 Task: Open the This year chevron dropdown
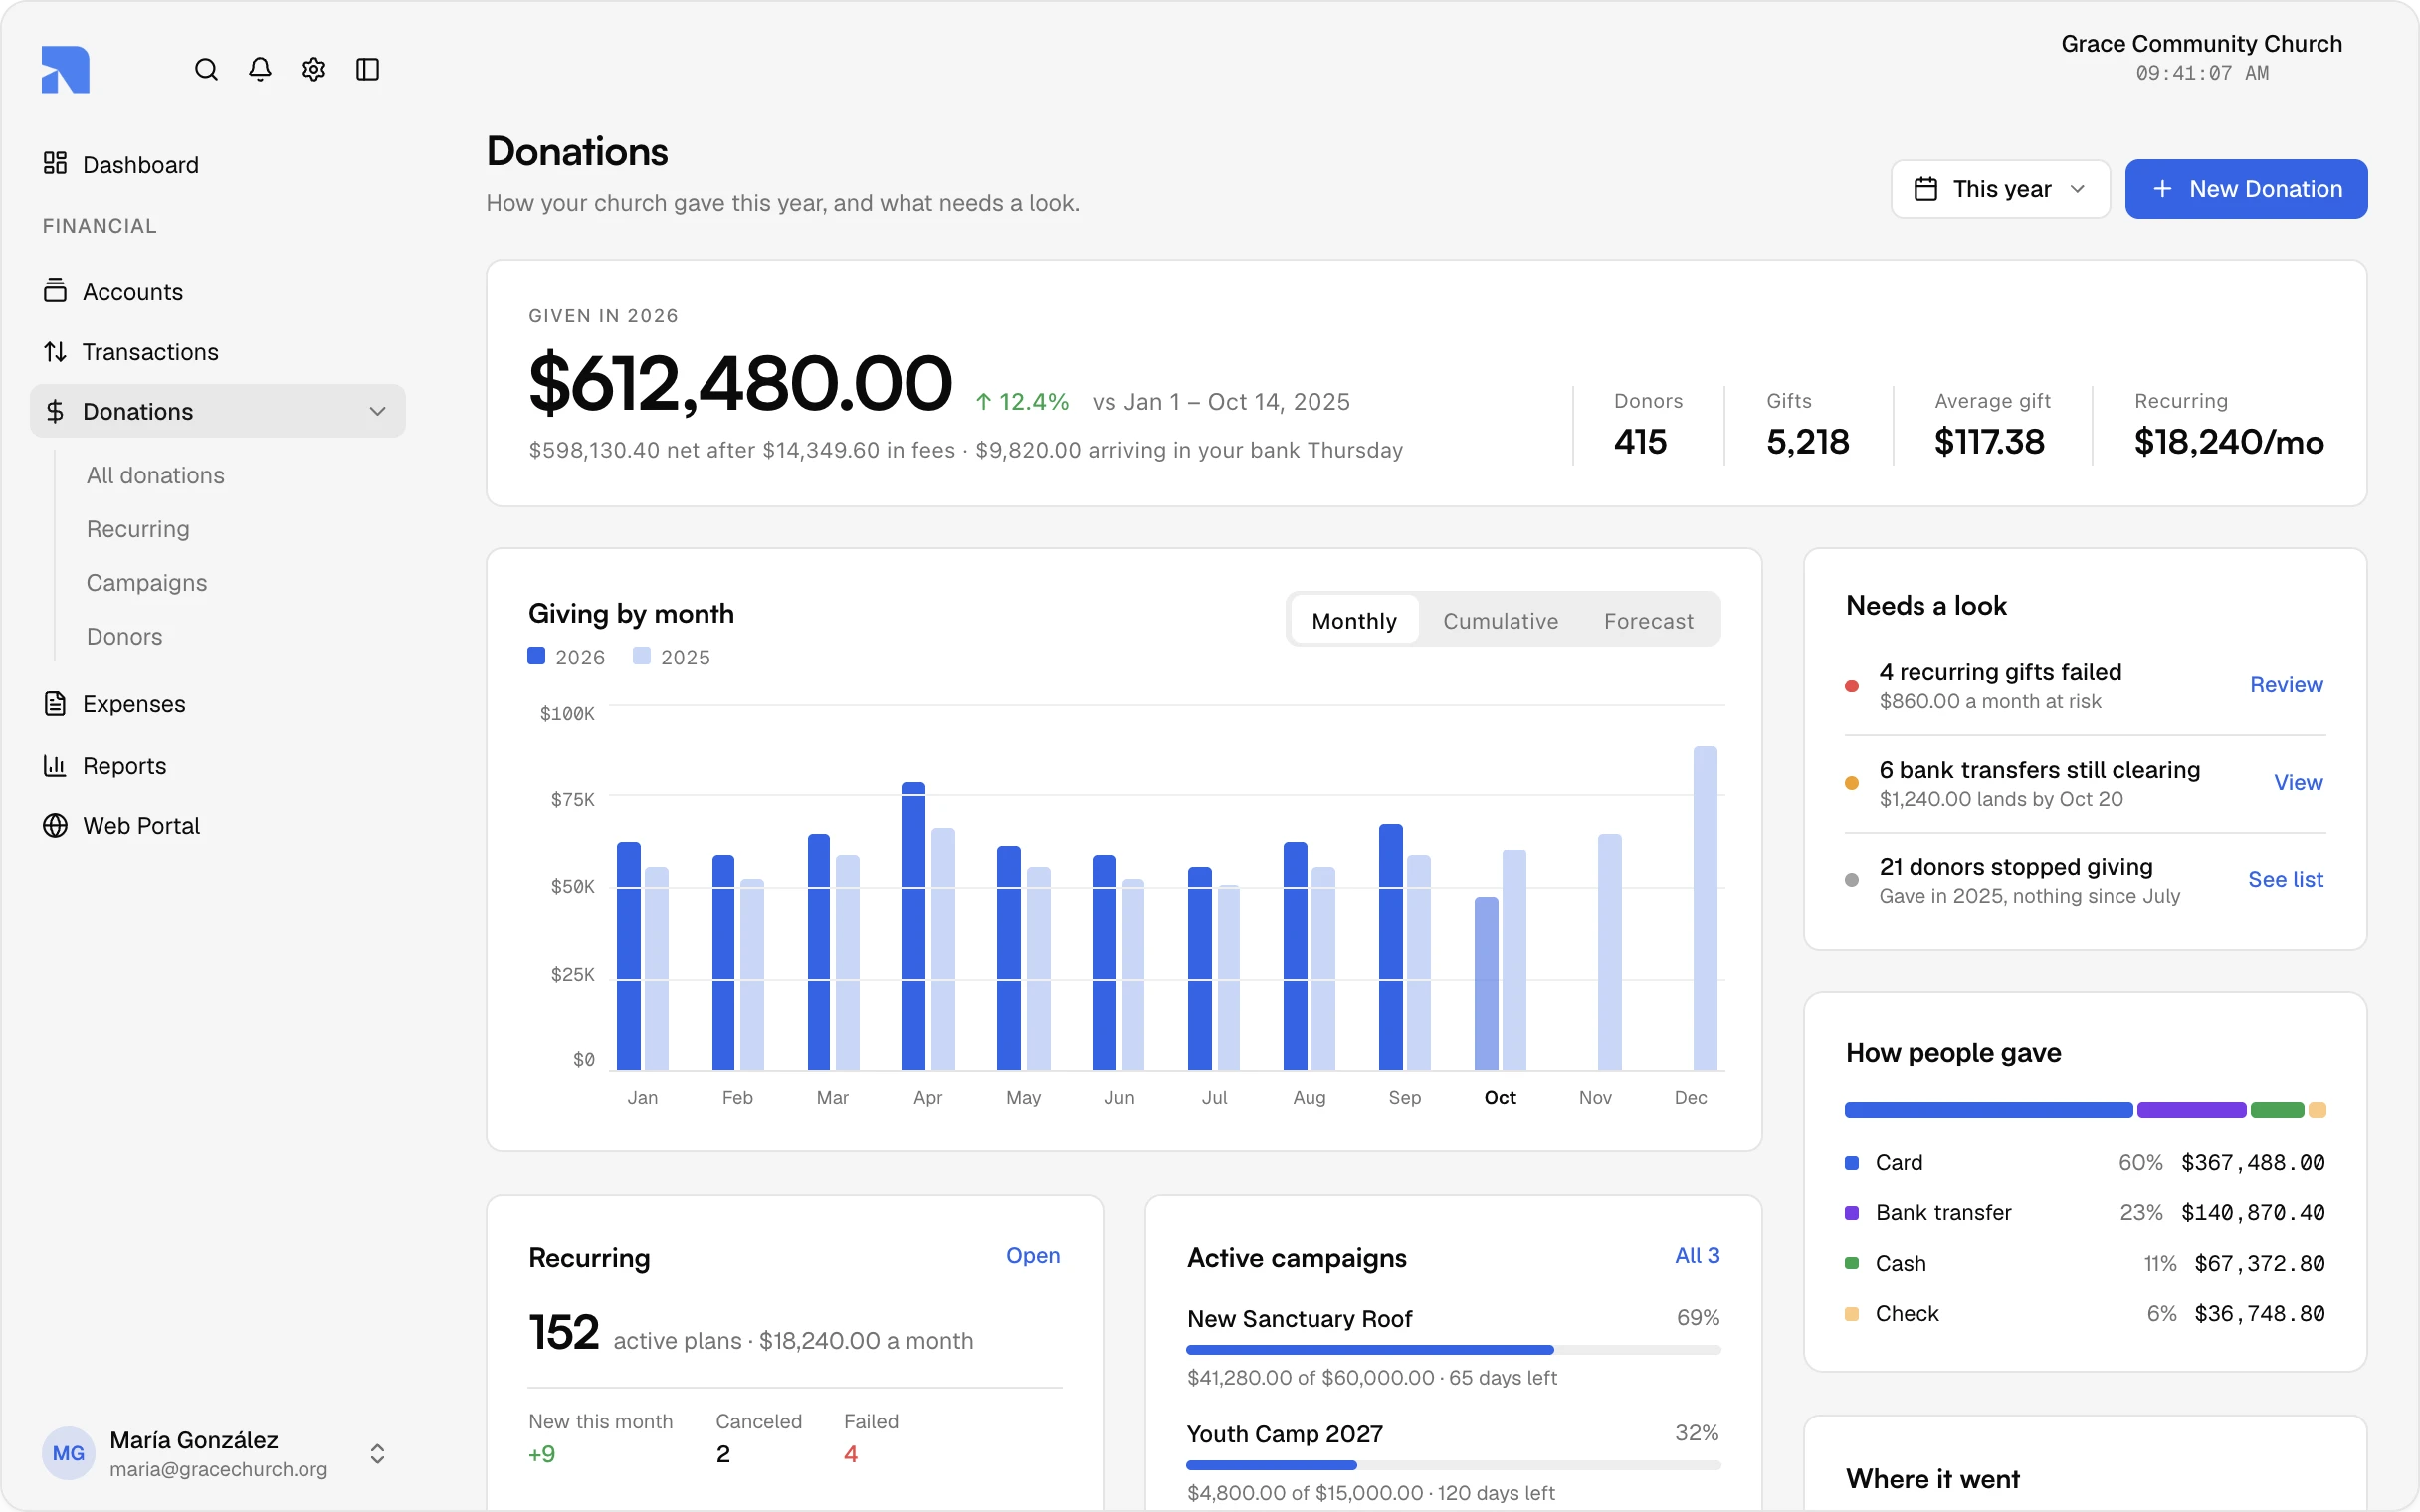pos(2077,189)
